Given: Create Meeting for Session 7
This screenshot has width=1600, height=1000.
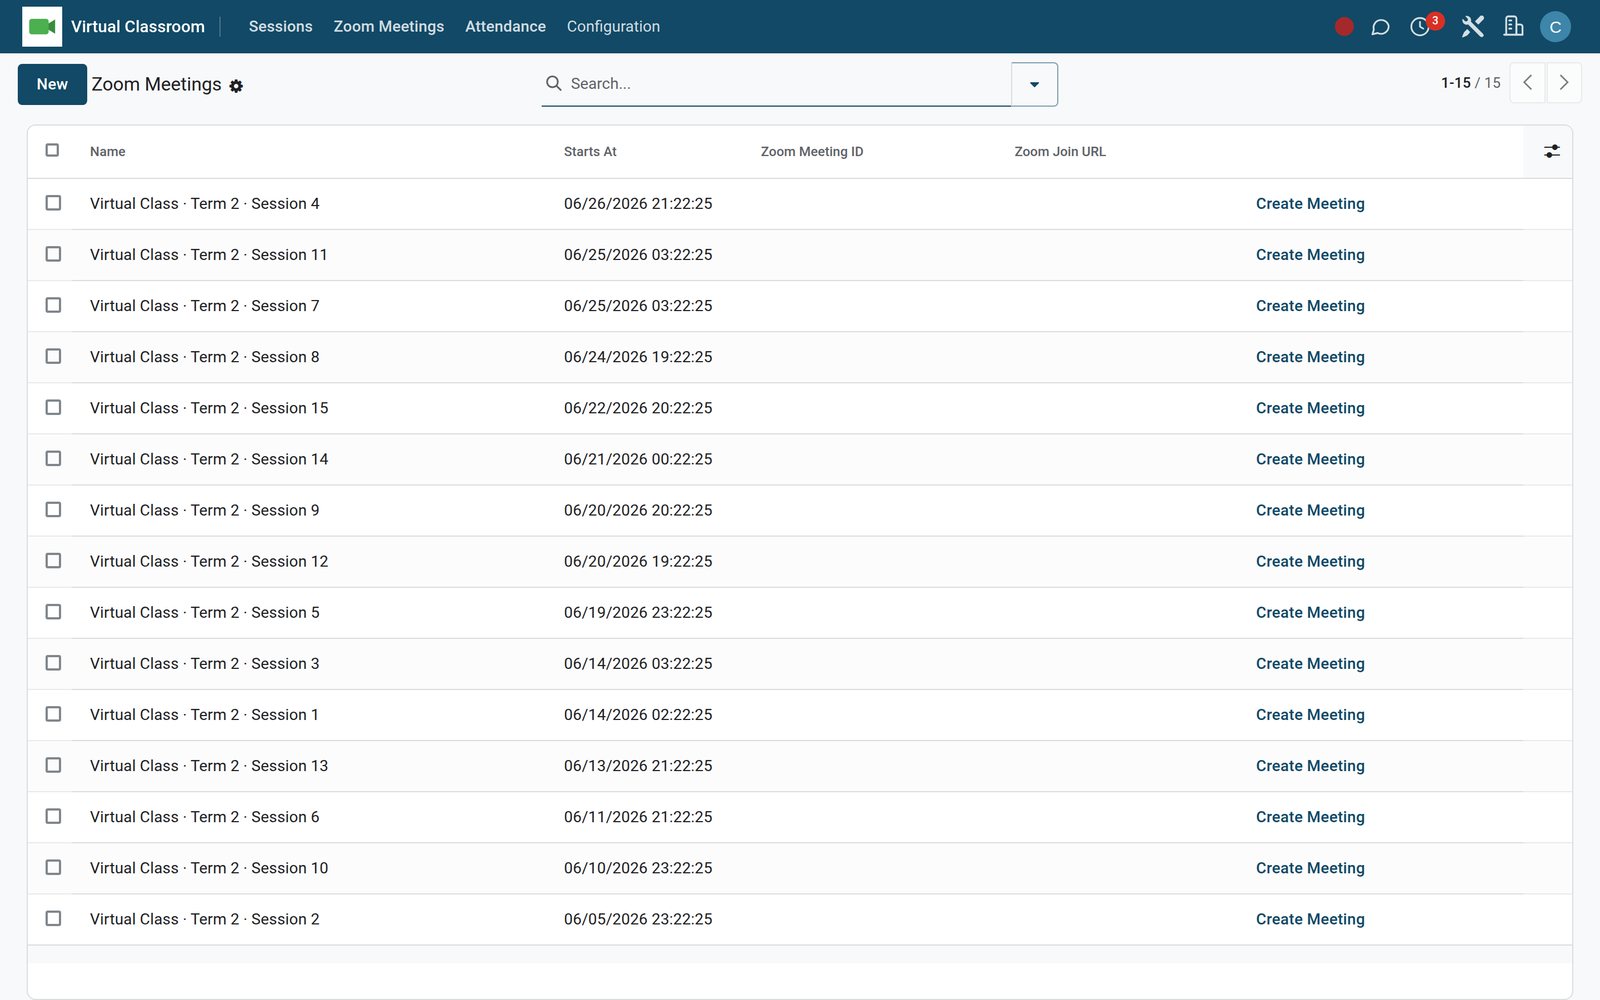Looking at the screenshot, I should pyautogui.click(x=1310, y=306).
